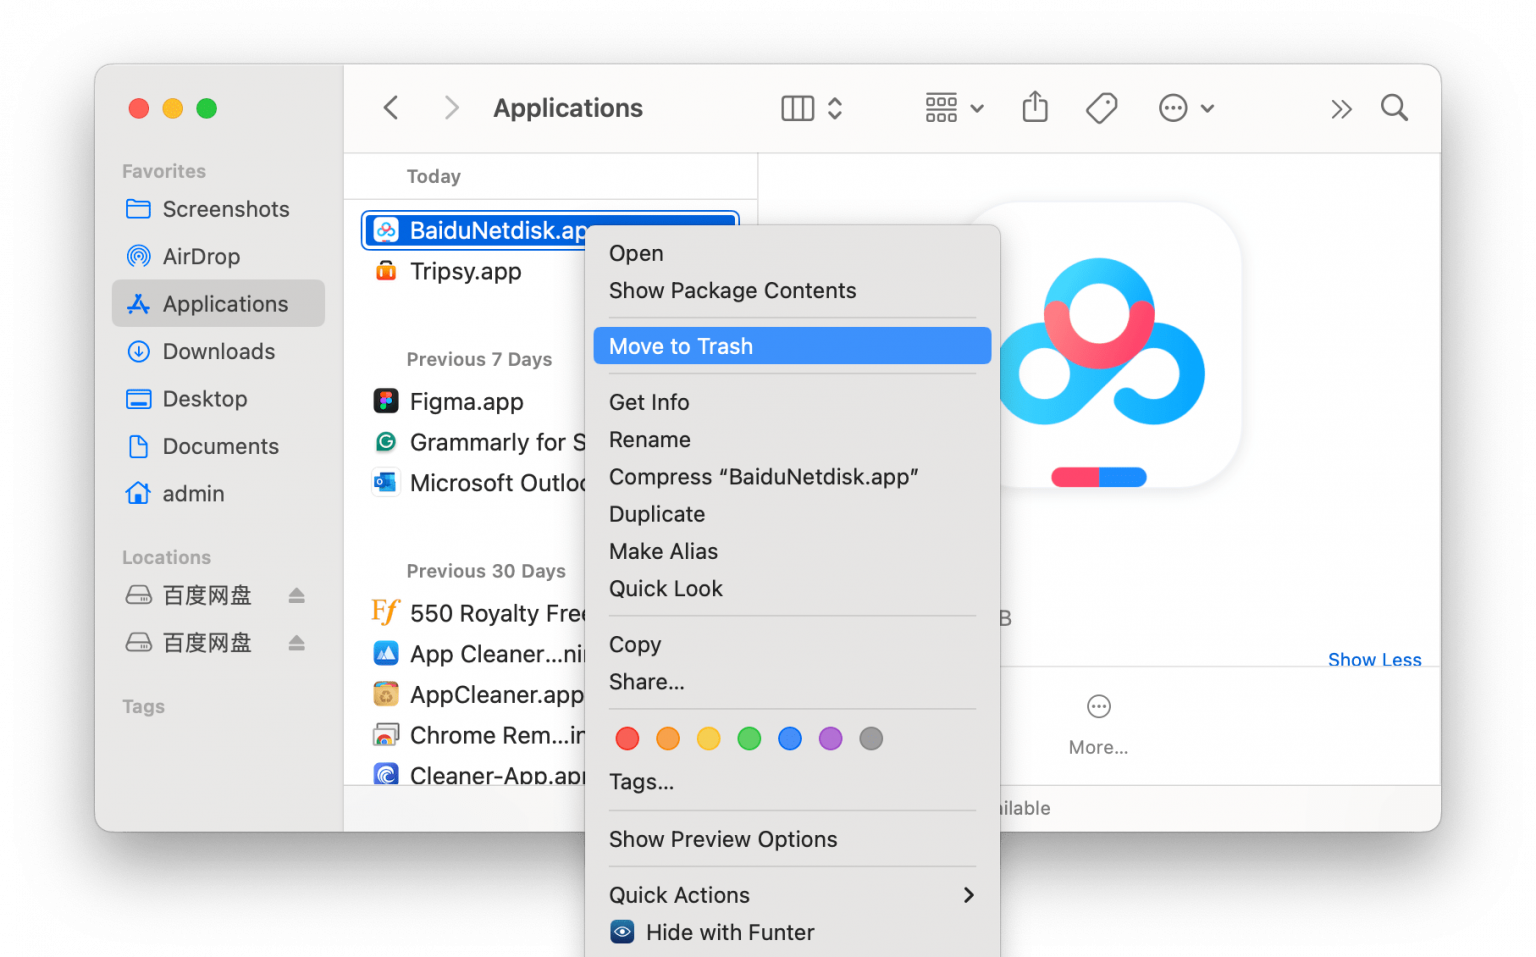
Task: Click the Share toolbar icon
Action: coord(1035,107)
